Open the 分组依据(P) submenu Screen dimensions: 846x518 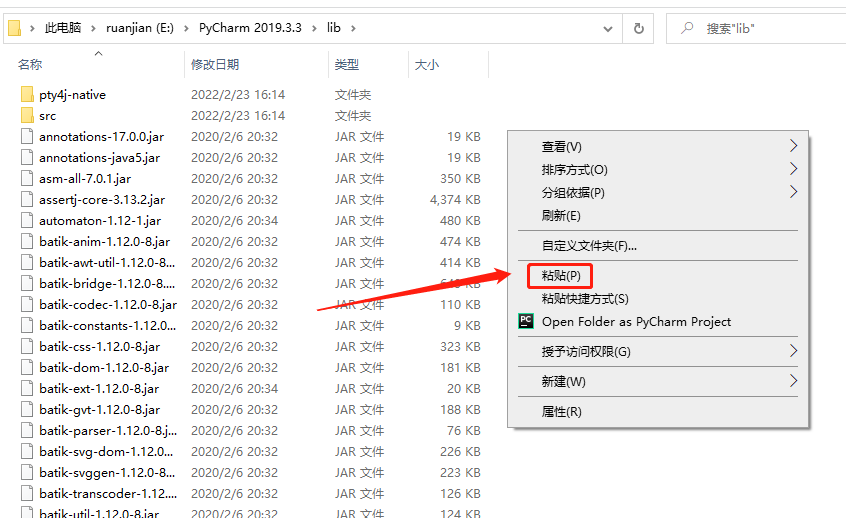point(658,193)
